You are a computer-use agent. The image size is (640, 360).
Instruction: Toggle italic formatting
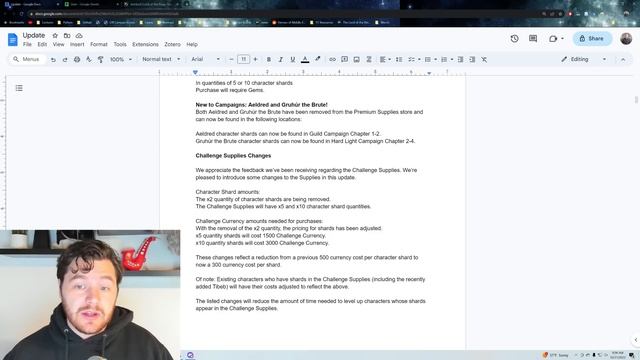point(280,60)
